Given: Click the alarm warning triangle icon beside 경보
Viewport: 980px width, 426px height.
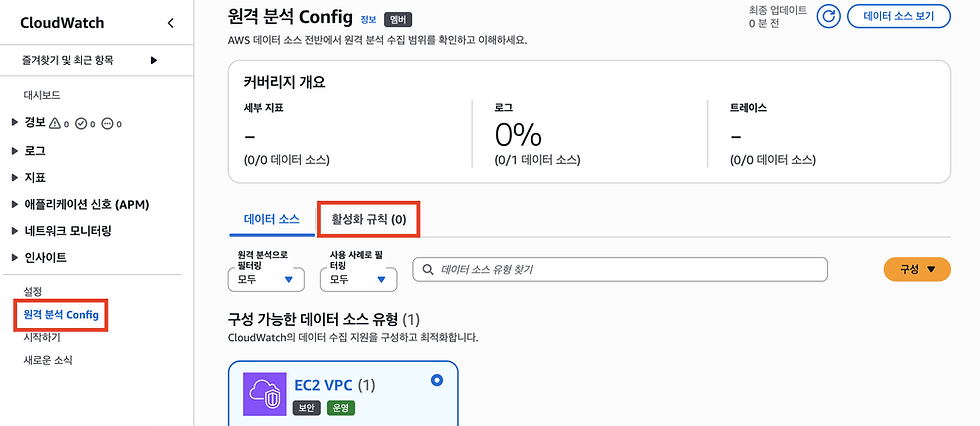Looking at the screenshot, I should (55, 123).
